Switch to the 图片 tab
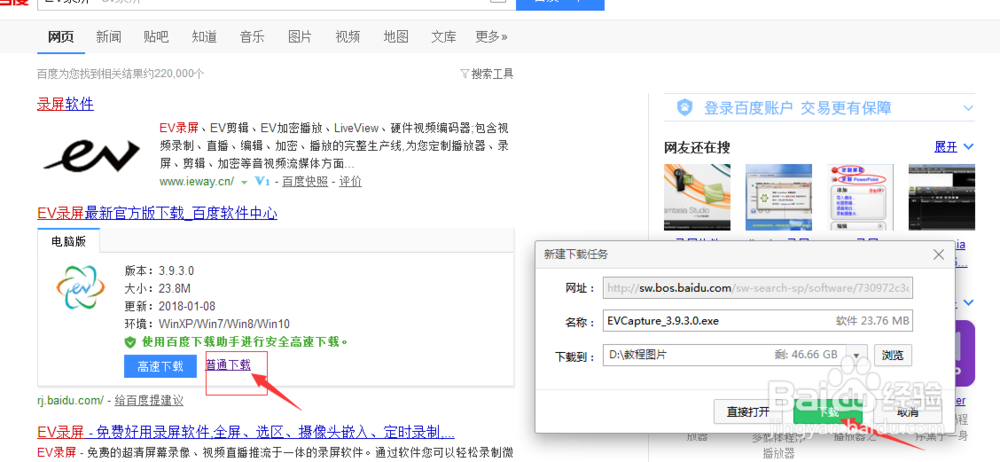This screenshot has width=1000, height=462. pos(300,36)
